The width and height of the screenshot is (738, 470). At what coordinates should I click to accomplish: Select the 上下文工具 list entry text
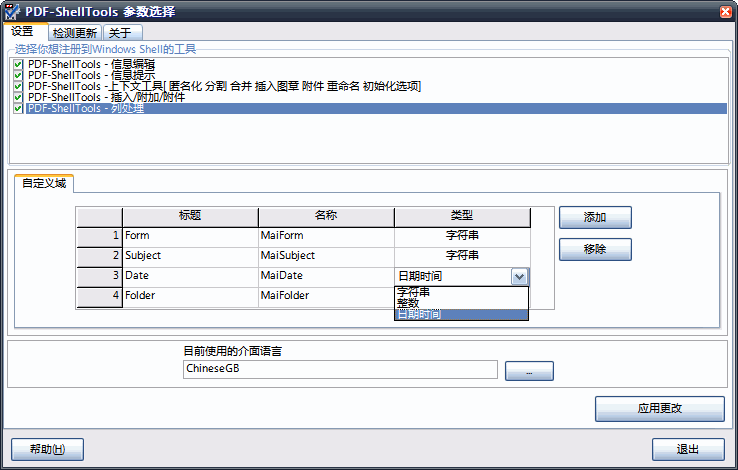(224, 87)
